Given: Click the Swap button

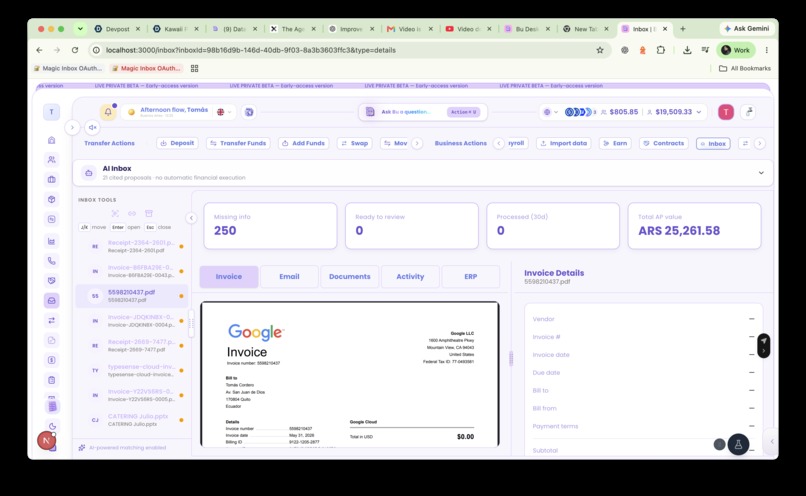Looking at the screenshot, I should (355, 143).
